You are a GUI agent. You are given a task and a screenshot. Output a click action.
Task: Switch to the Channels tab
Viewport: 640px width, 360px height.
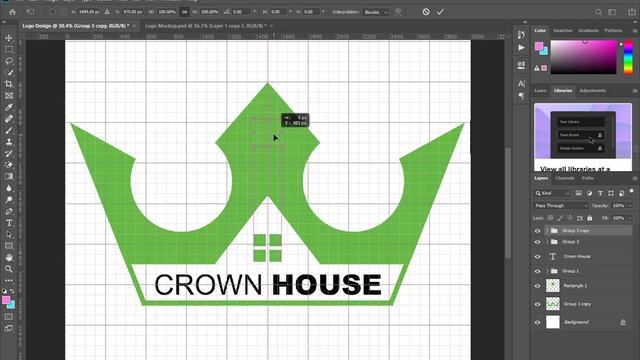(565, 178)
